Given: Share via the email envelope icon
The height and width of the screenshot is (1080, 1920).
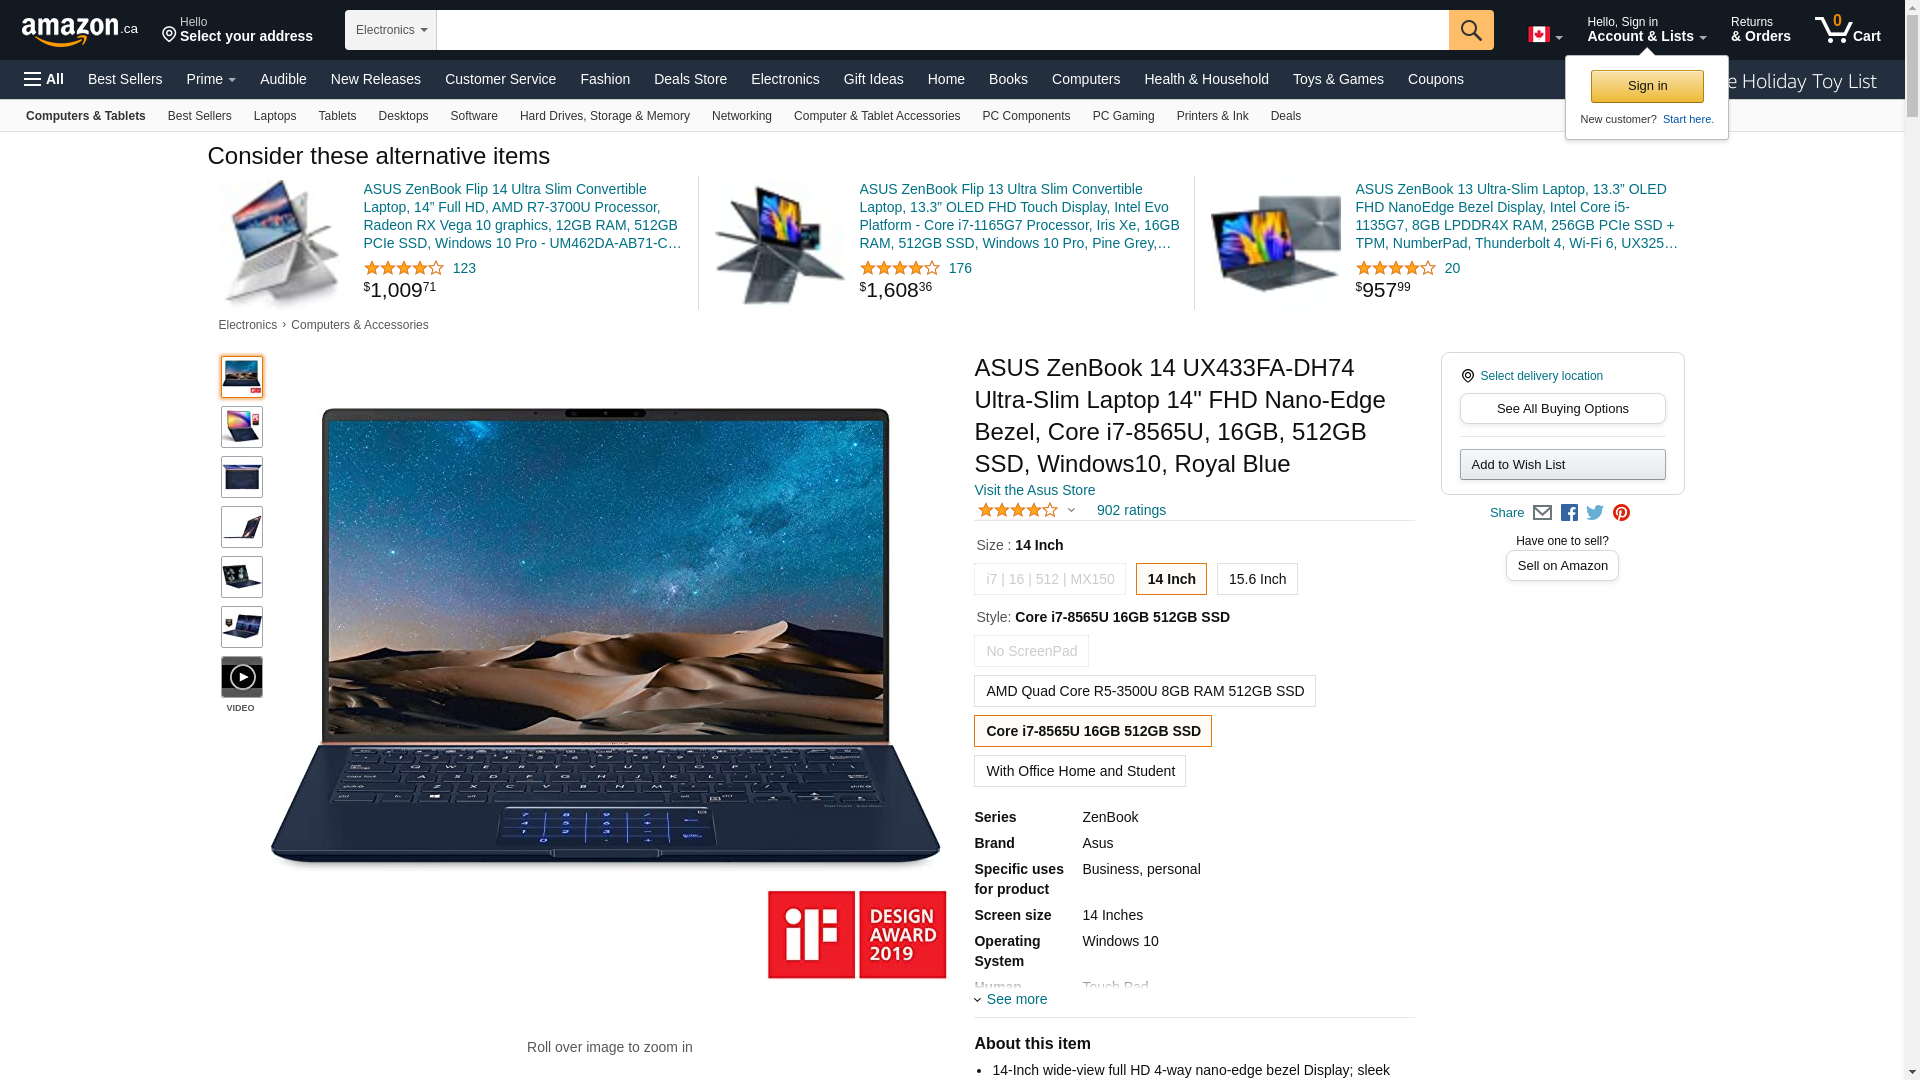Looking at the screenshot, I should pos(1542,513).
